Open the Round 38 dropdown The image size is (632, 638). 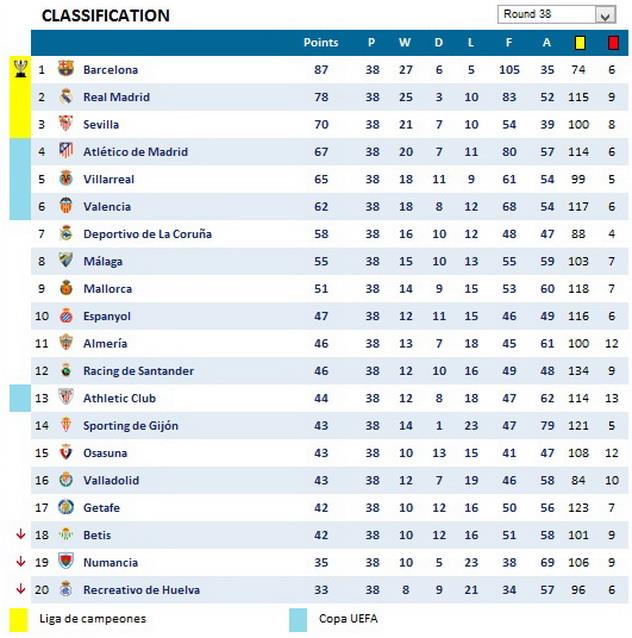(547, 14)
